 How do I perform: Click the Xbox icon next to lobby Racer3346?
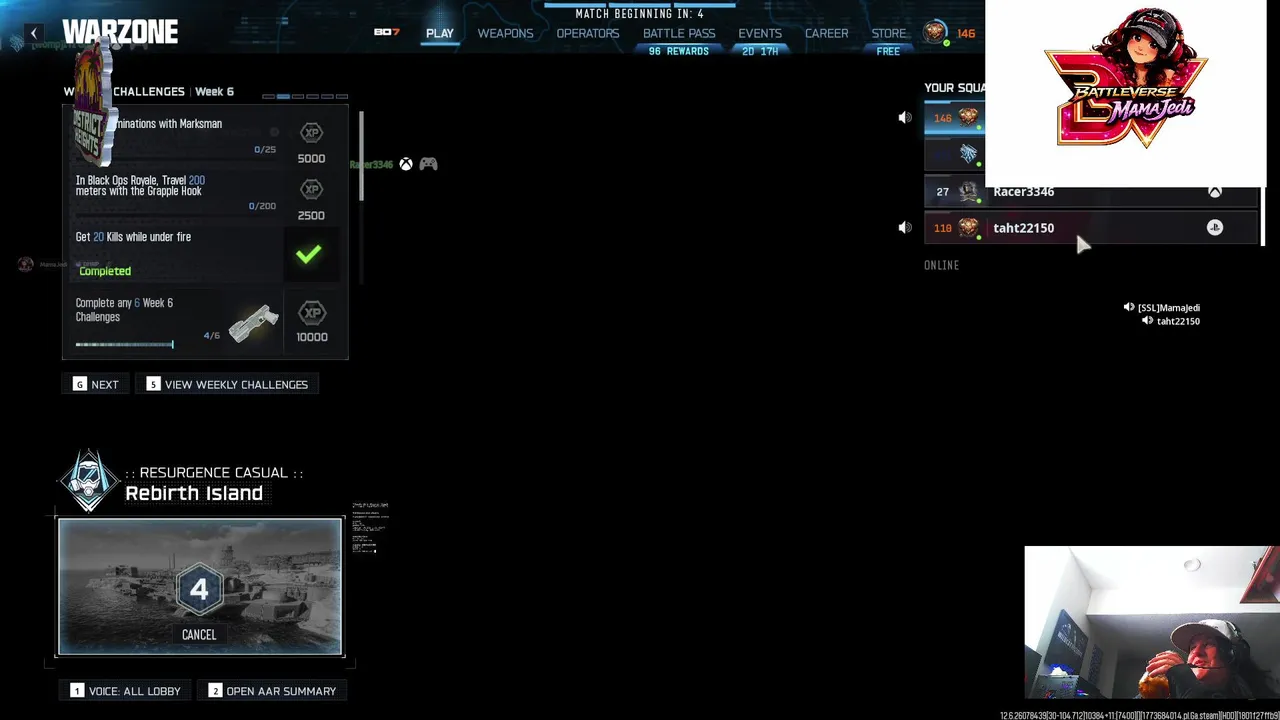406,164
